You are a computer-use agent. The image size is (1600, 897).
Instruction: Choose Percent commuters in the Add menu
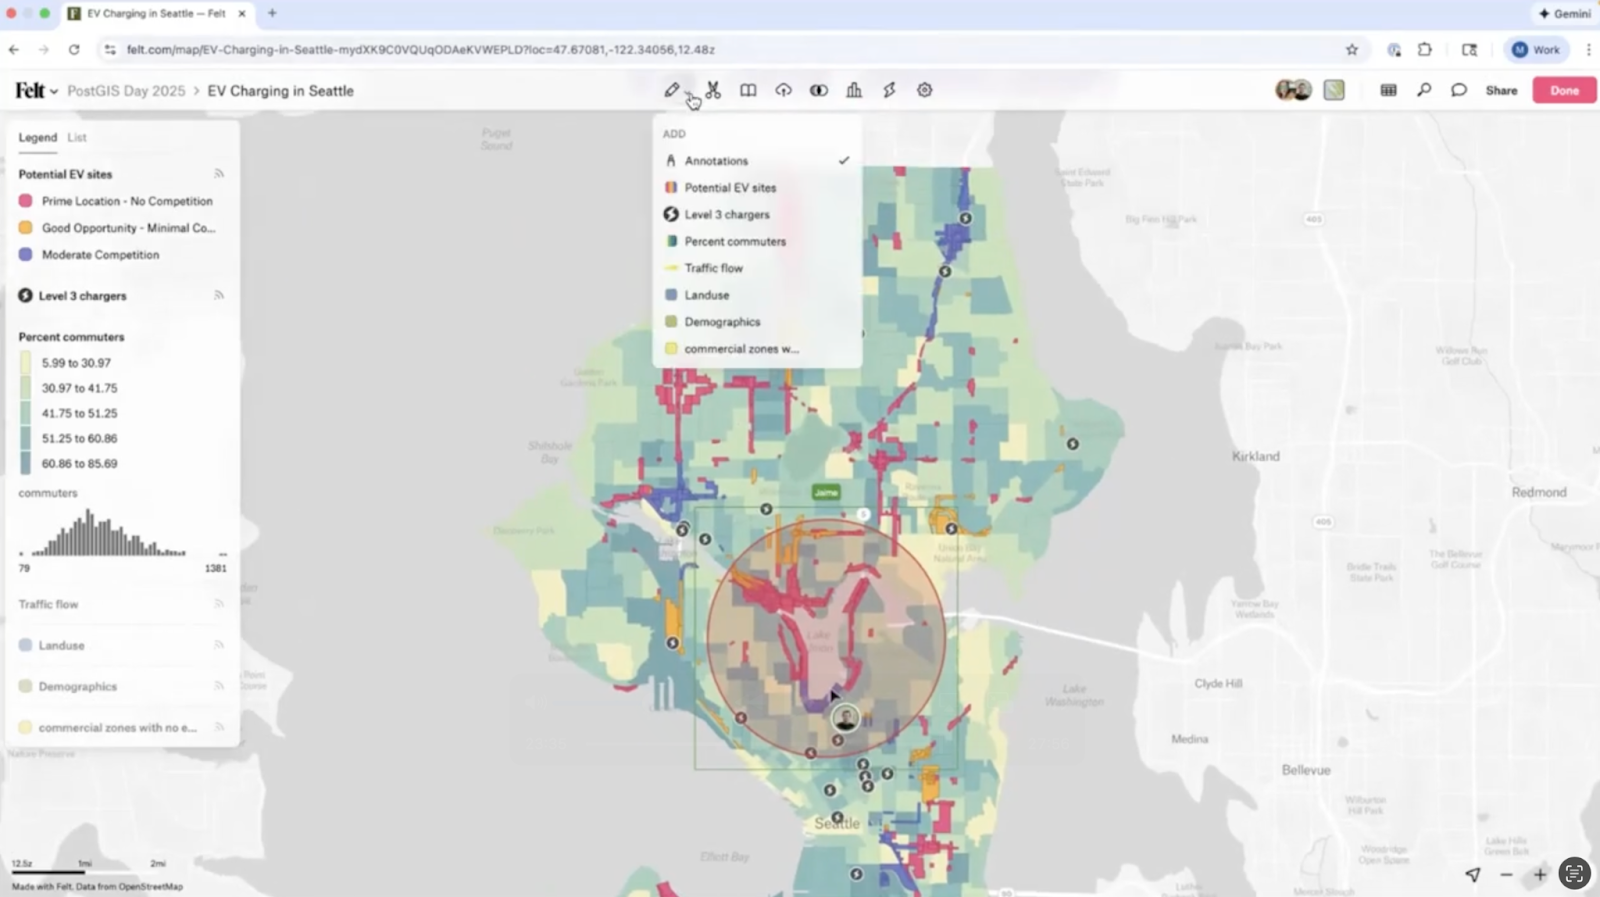(x=735, y=241)
